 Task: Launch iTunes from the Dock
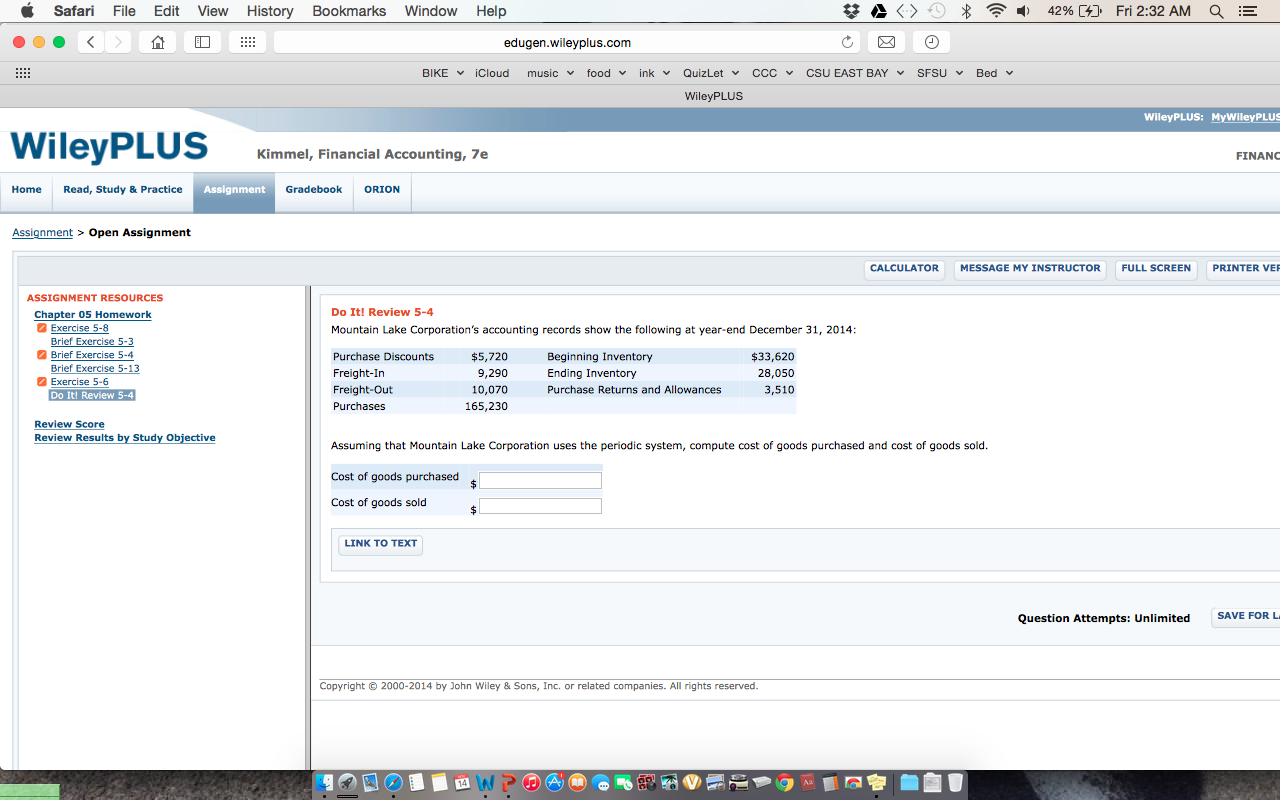(x=531, y=783)
